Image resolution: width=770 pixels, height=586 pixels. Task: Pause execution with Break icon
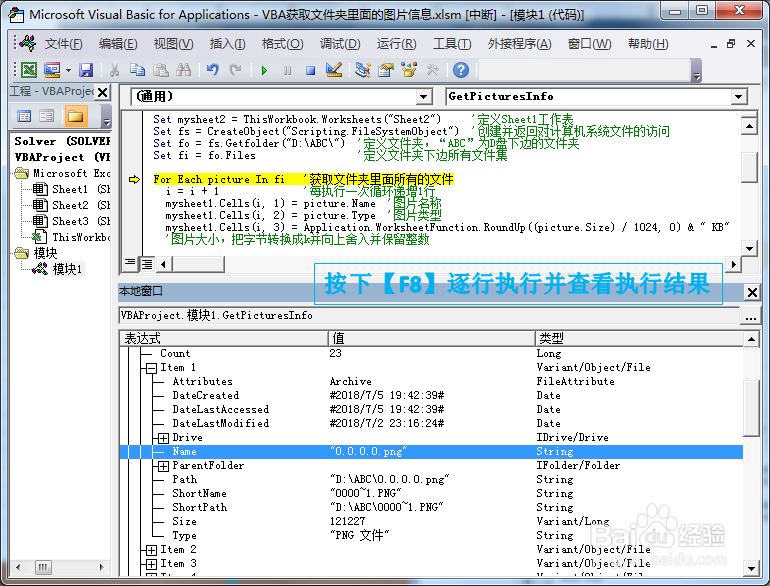pos(287,70)
